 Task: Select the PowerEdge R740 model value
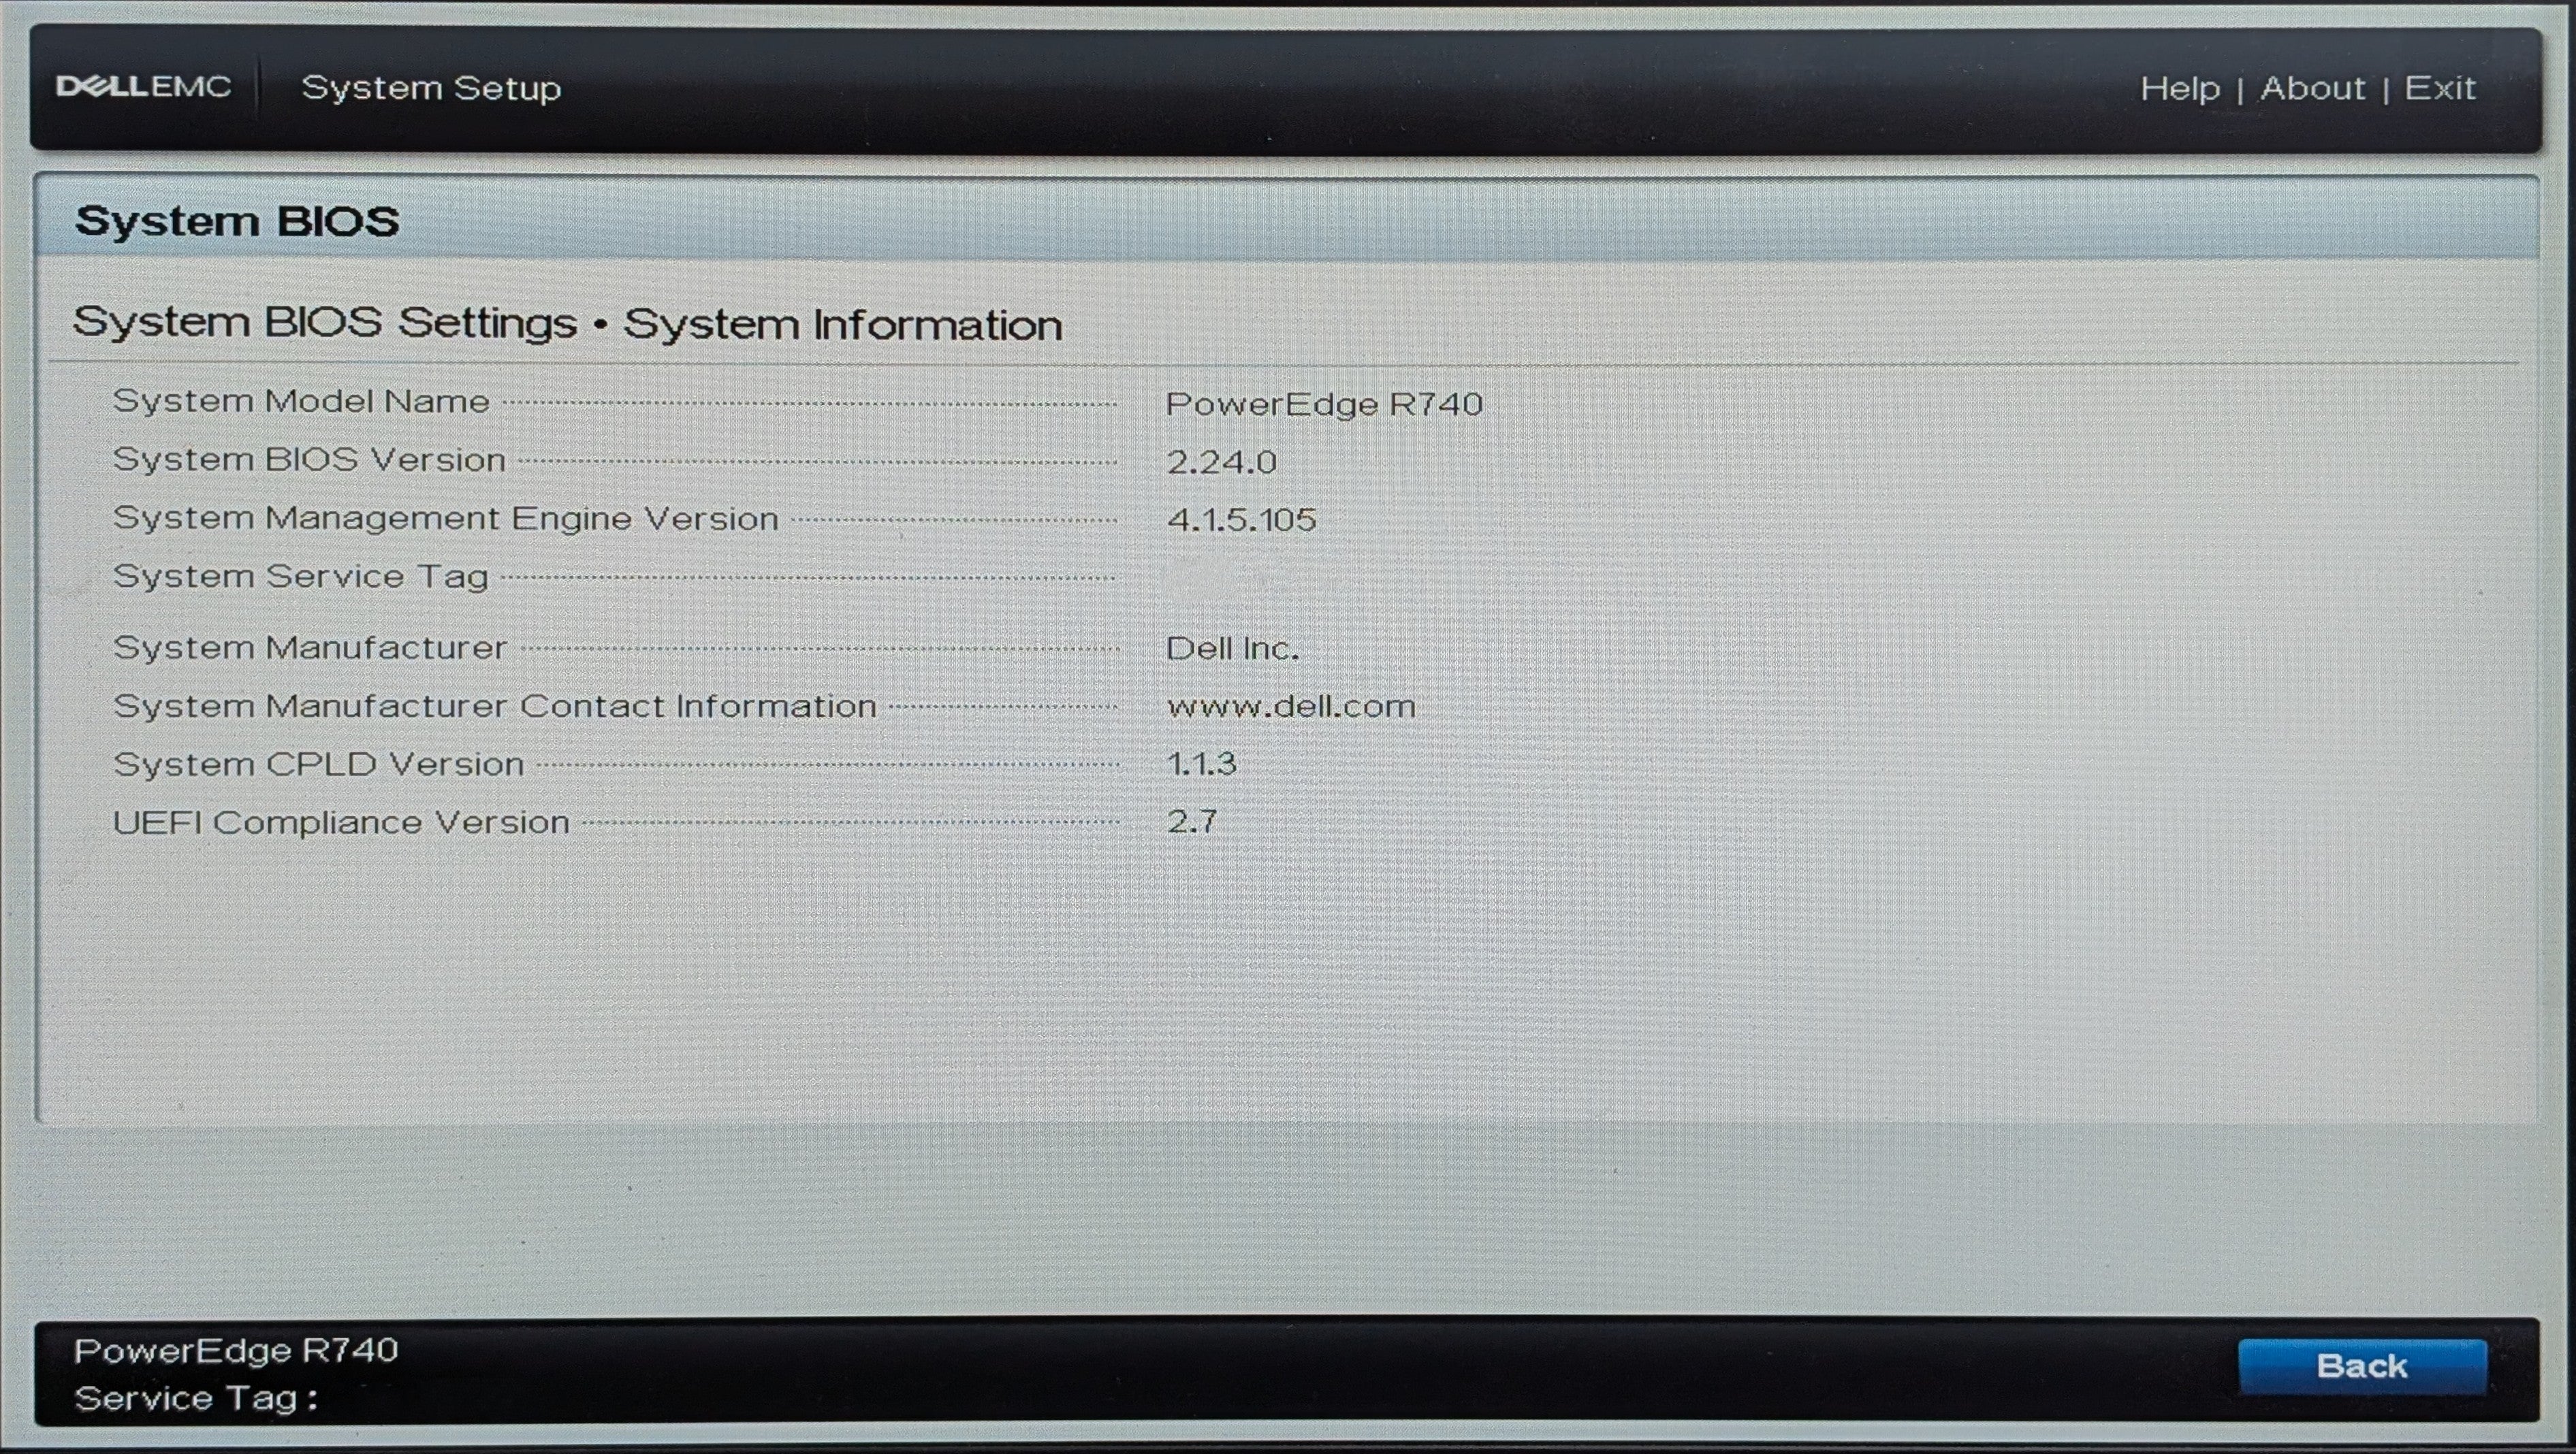[x=1324, y=404]
